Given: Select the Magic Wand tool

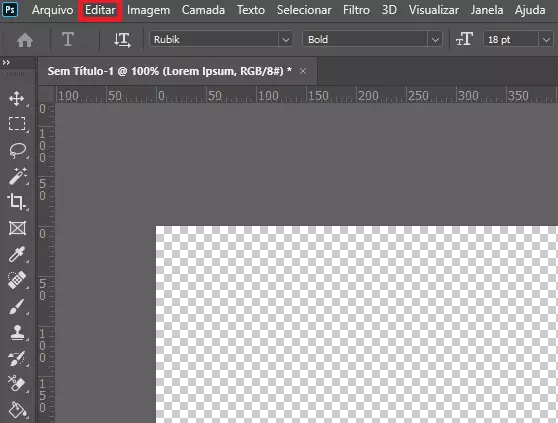Looking at the screenshot, I should [x=17, y=176].
